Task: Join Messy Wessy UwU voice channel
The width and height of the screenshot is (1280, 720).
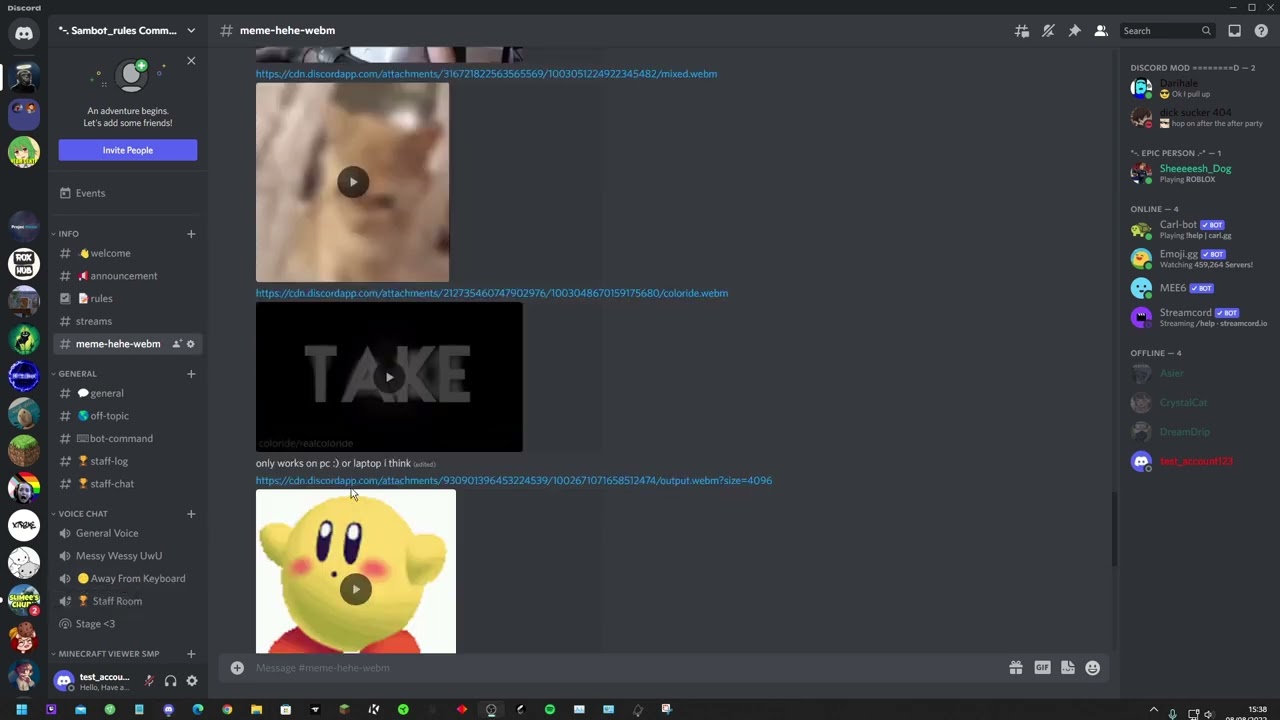Action: [x=128, y=556]
